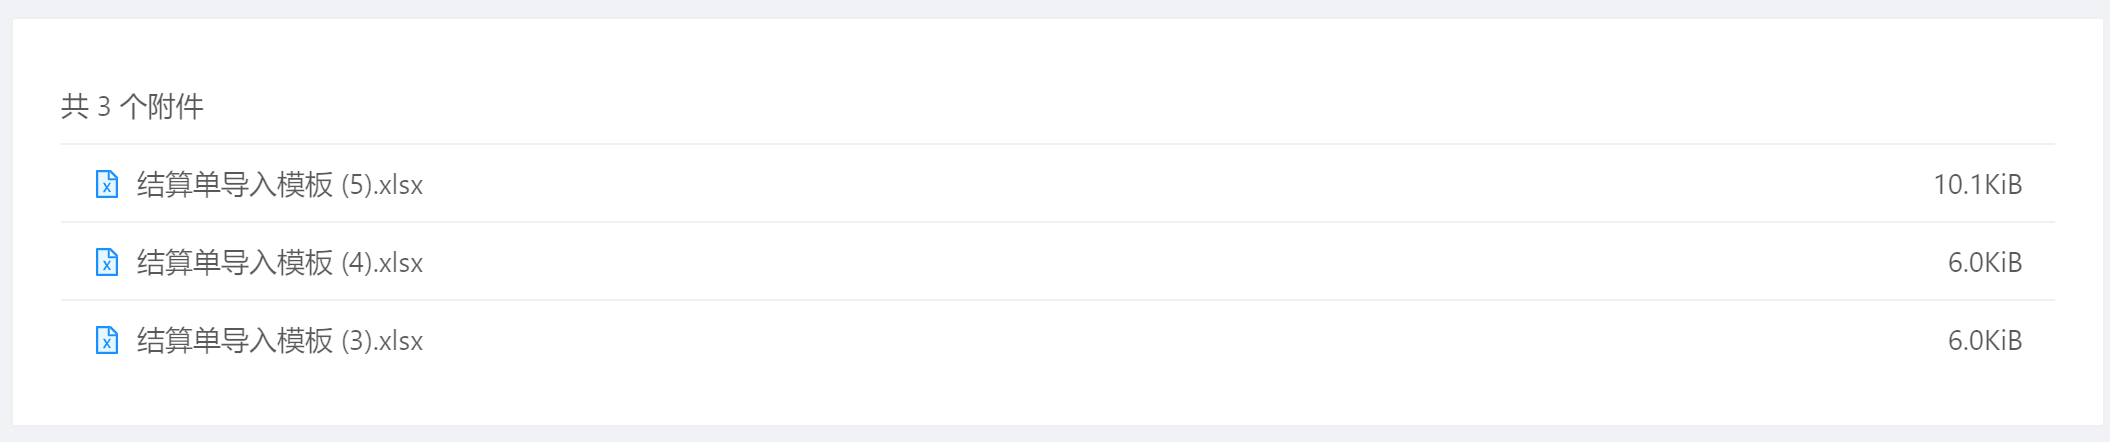Open attachment 结算单导入模板 (5).xlsx
The height and width of the screenshot is (442, 2110).
(x=279, y=185)
